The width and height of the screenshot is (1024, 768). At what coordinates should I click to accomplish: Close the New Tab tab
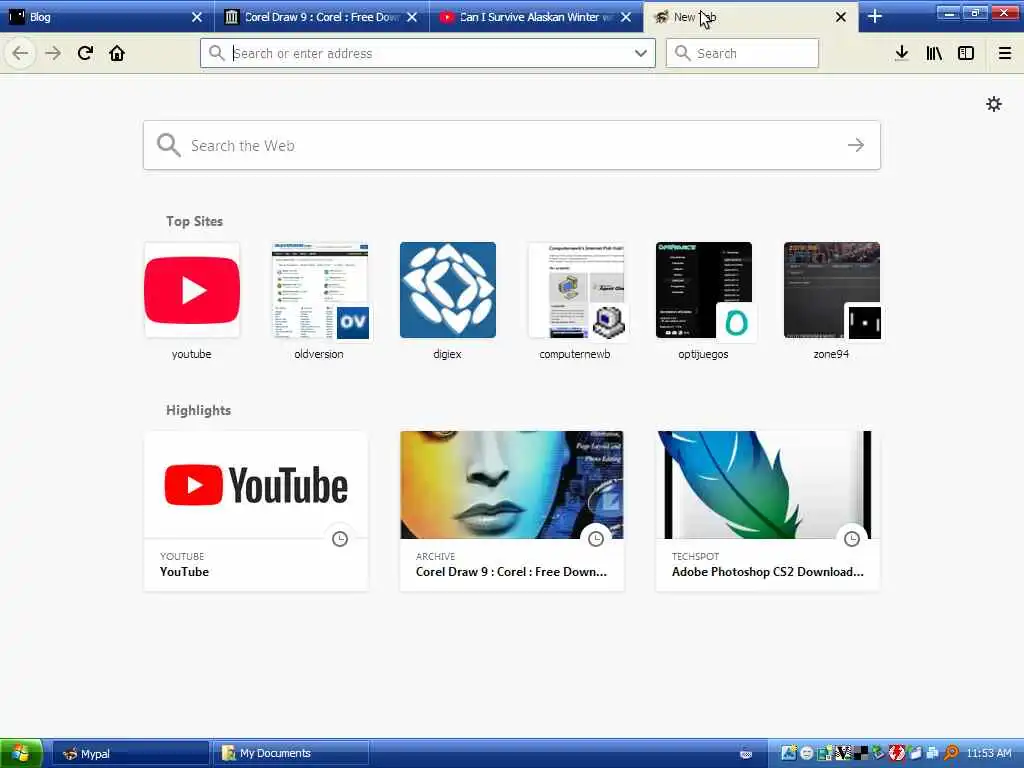[841, 17]
